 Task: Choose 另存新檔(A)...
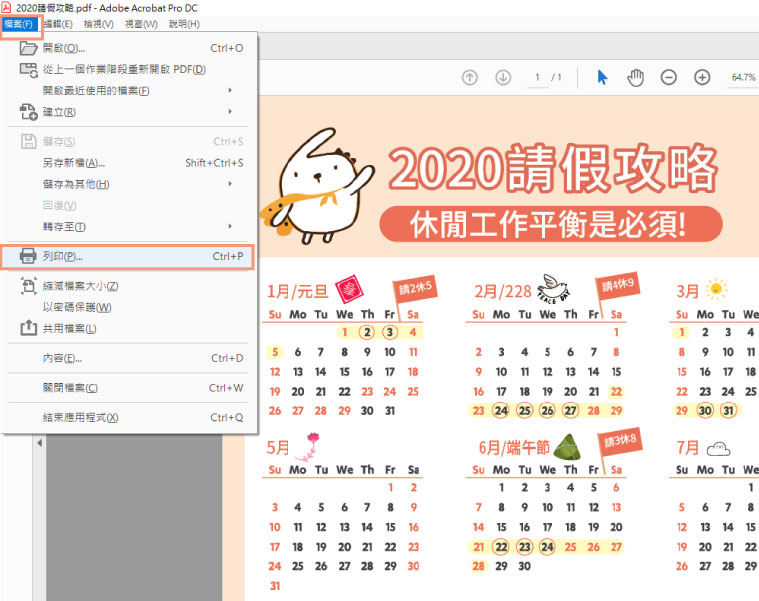click(x=128, y=163)
